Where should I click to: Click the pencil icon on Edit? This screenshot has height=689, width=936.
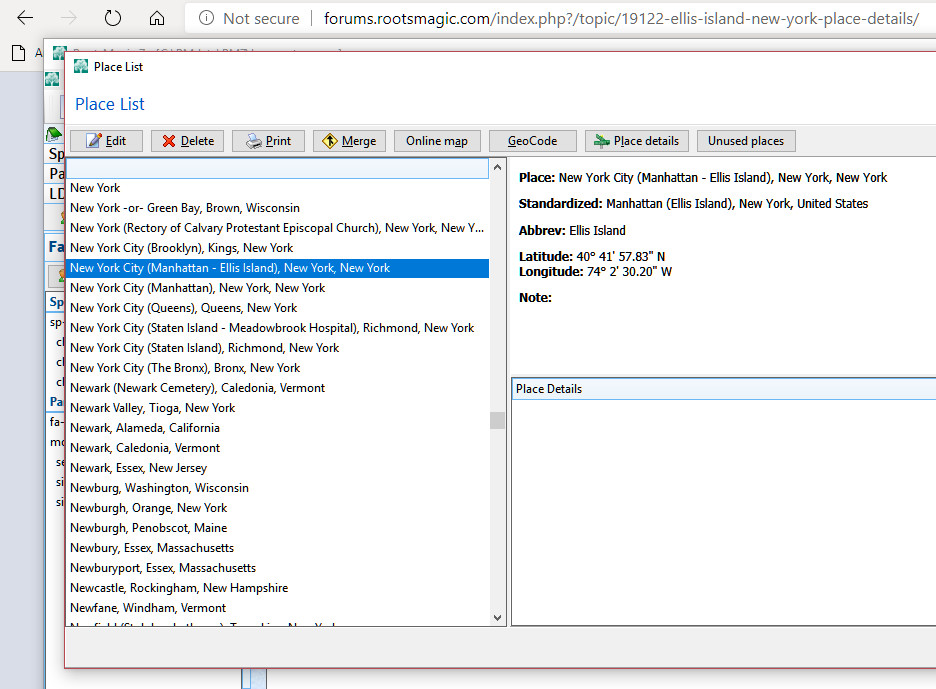(94, 141)
